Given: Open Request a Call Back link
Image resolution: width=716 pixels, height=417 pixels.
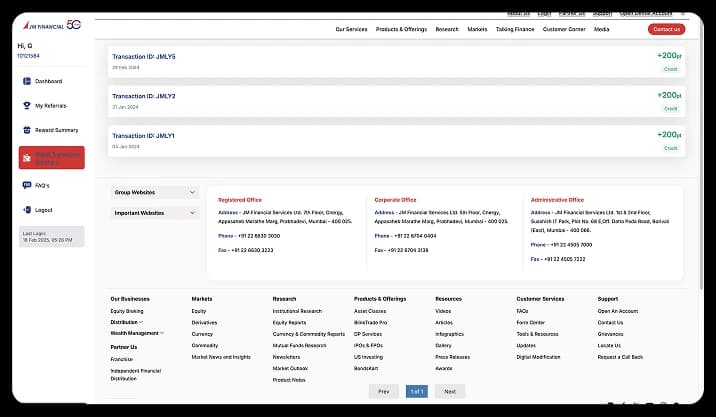Looking at the screenshot, I should coord(620,357).
